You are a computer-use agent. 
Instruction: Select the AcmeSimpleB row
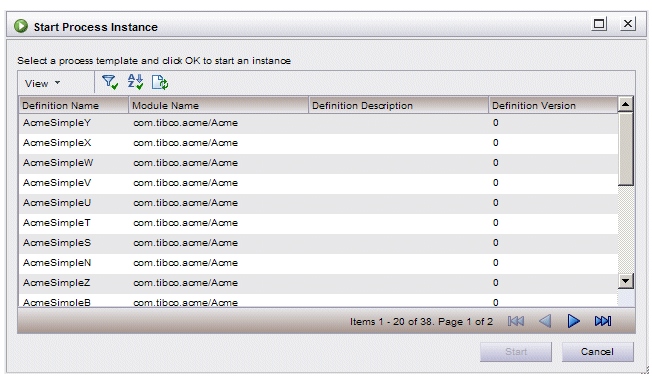coord(318,301)
